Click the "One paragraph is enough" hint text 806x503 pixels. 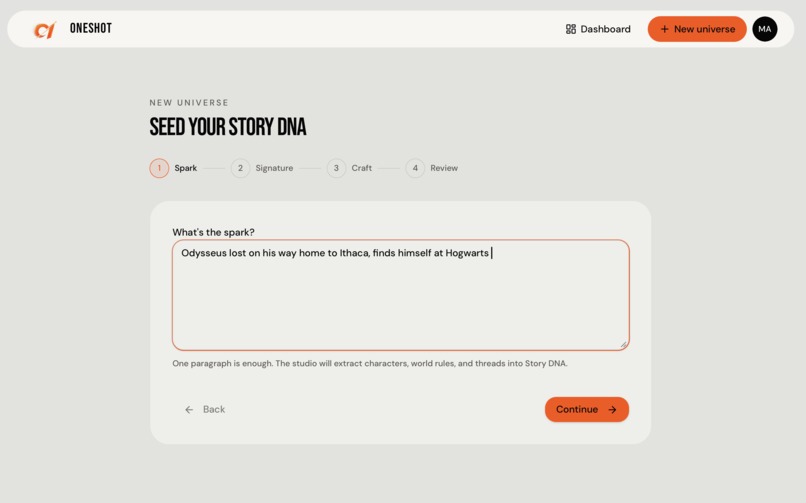pos(370,363)
